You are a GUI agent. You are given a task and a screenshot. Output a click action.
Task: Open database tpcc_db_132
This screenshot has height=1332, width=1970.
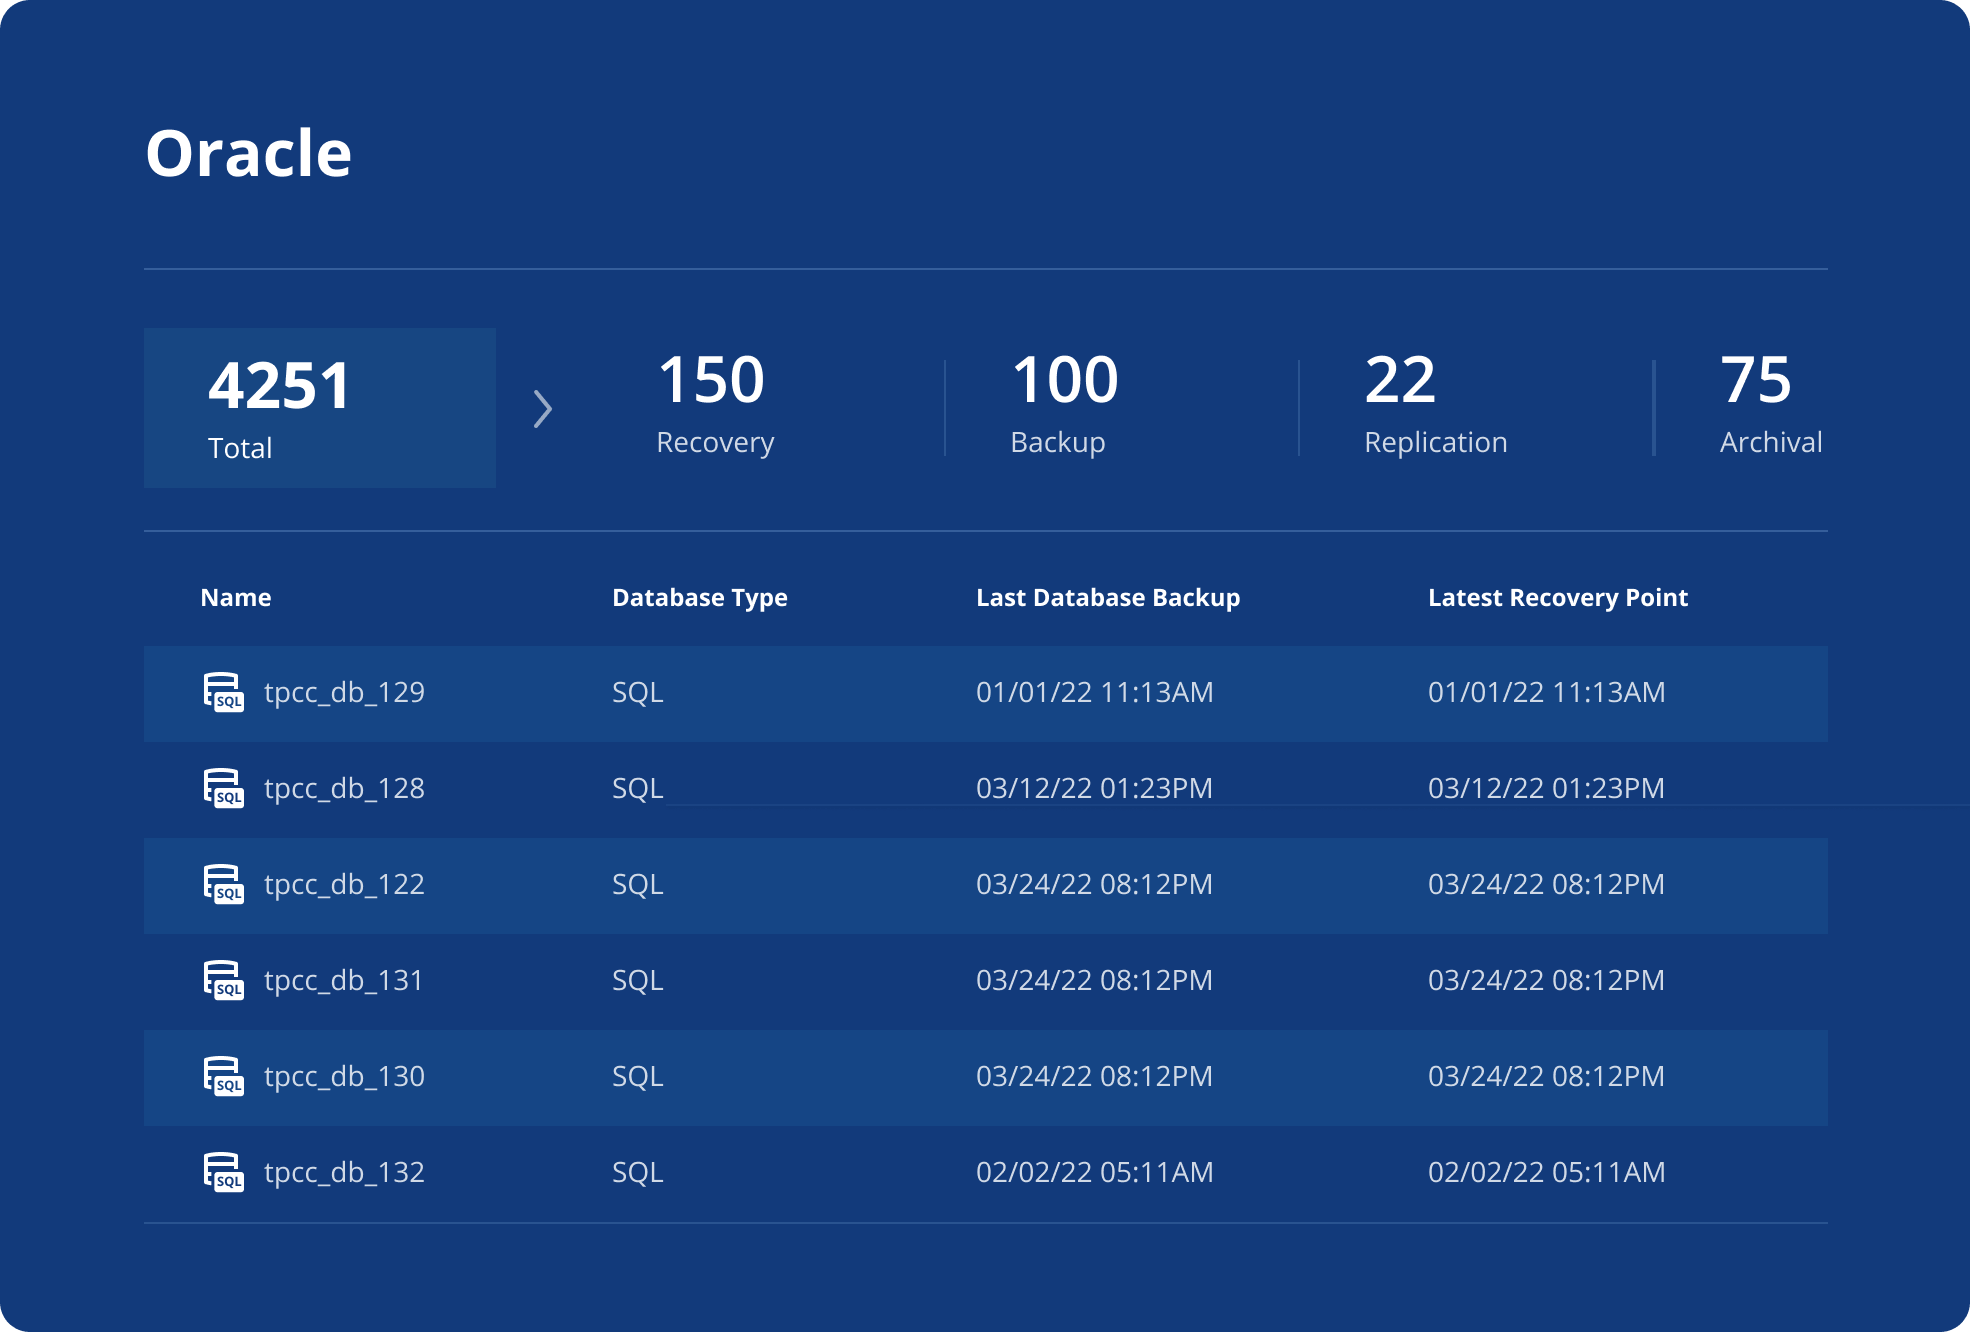click(x=344, y=1172)
